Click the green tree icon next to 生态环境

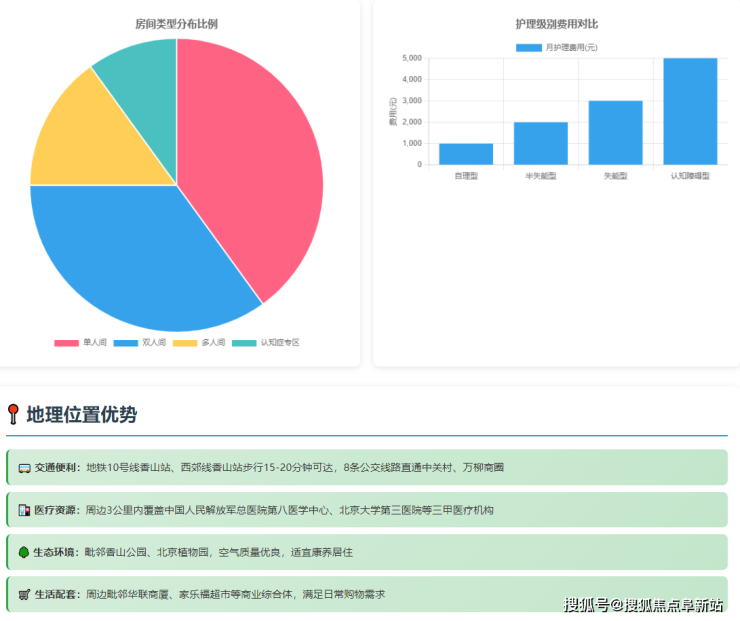24,552
